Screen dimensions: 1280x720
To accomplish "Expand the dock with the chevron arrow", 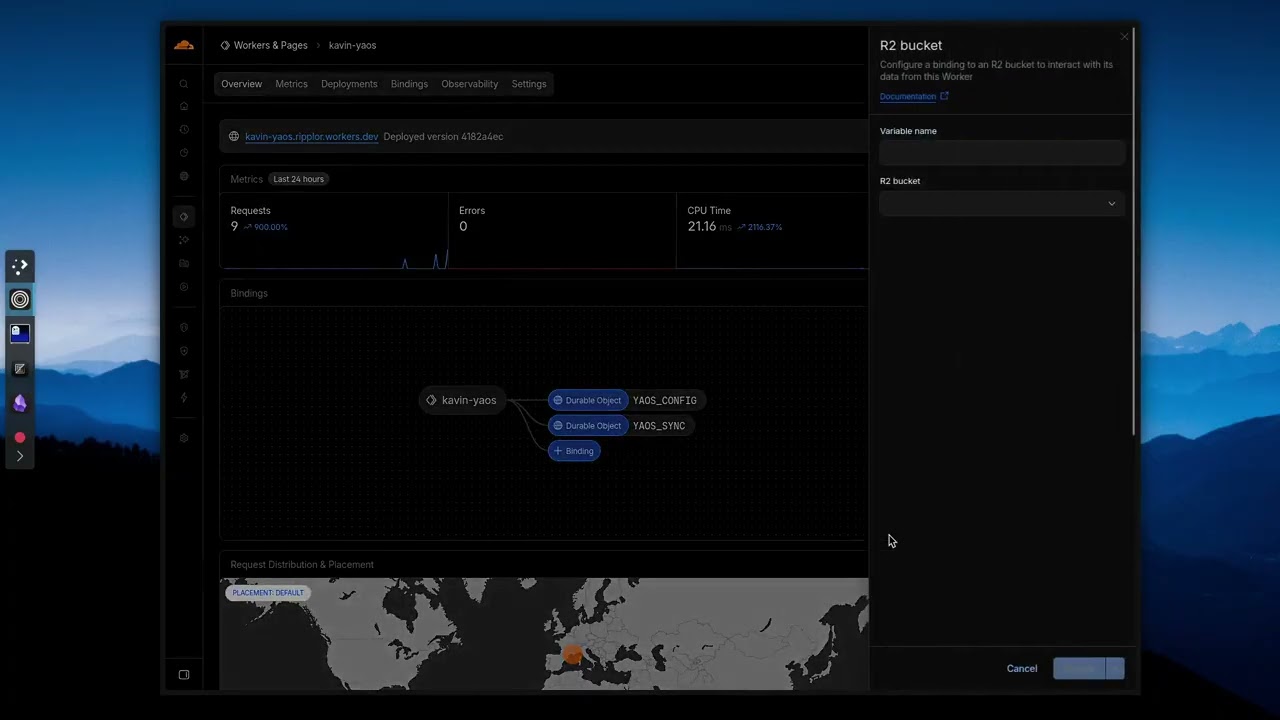I will tap(20, 456).
